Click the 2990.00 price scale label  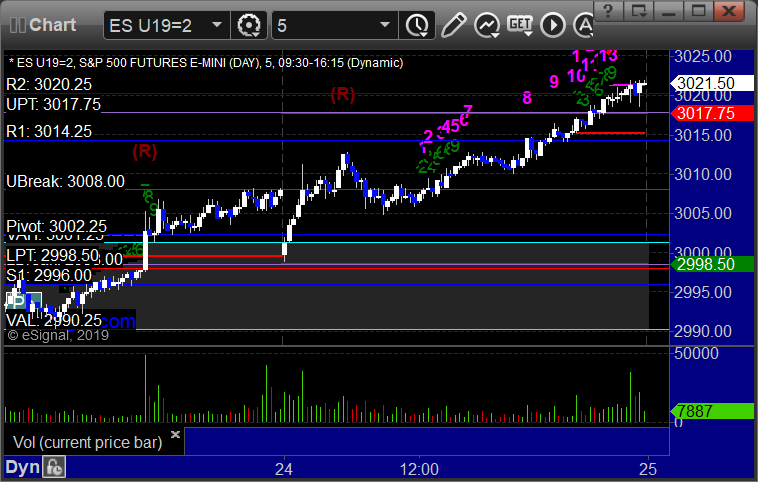tap(703, 331)
